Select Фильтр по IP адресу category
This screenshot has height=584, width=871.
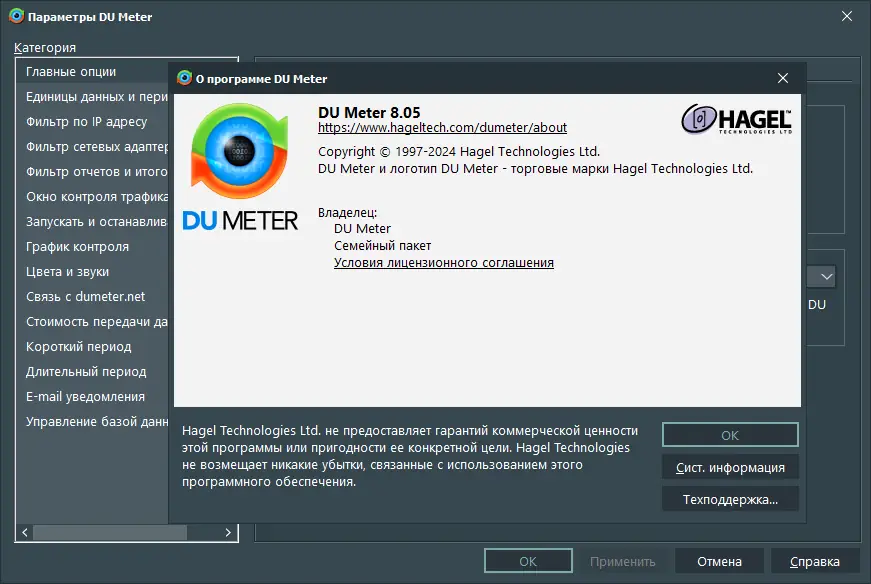click(92, 122)
